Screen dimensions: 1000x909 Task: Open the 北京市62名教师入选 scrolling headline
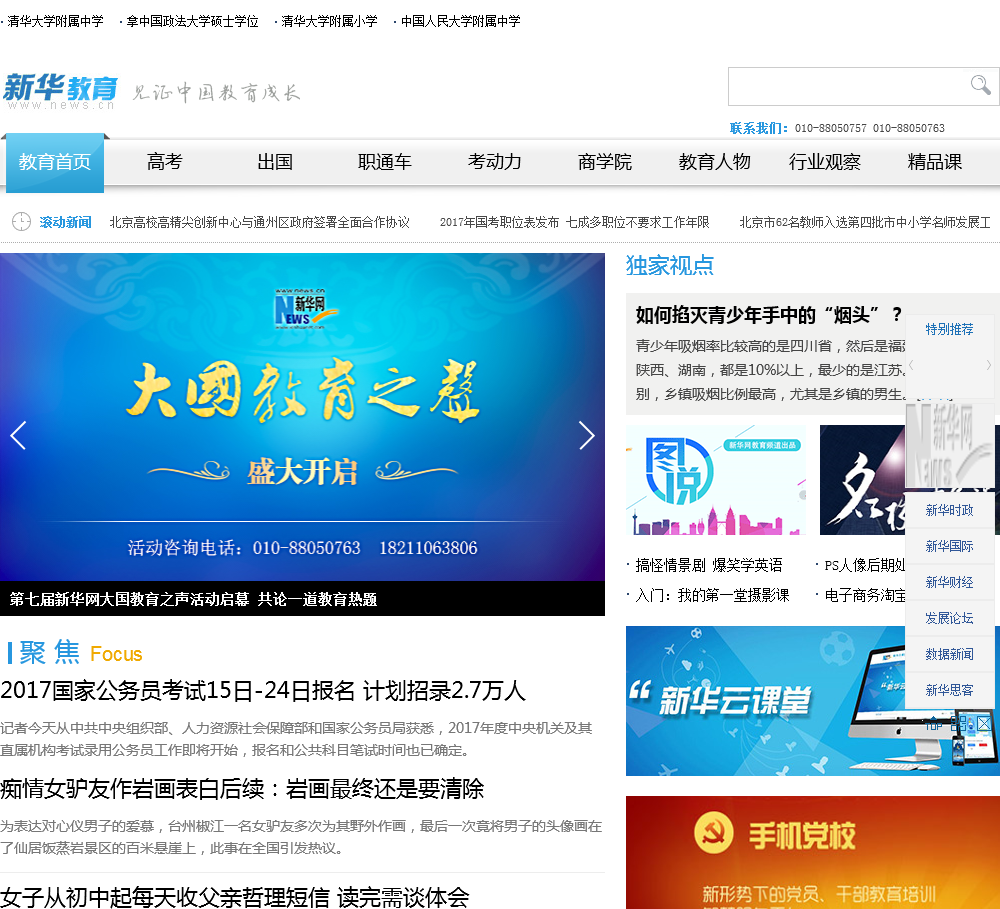tap(865, 222)
